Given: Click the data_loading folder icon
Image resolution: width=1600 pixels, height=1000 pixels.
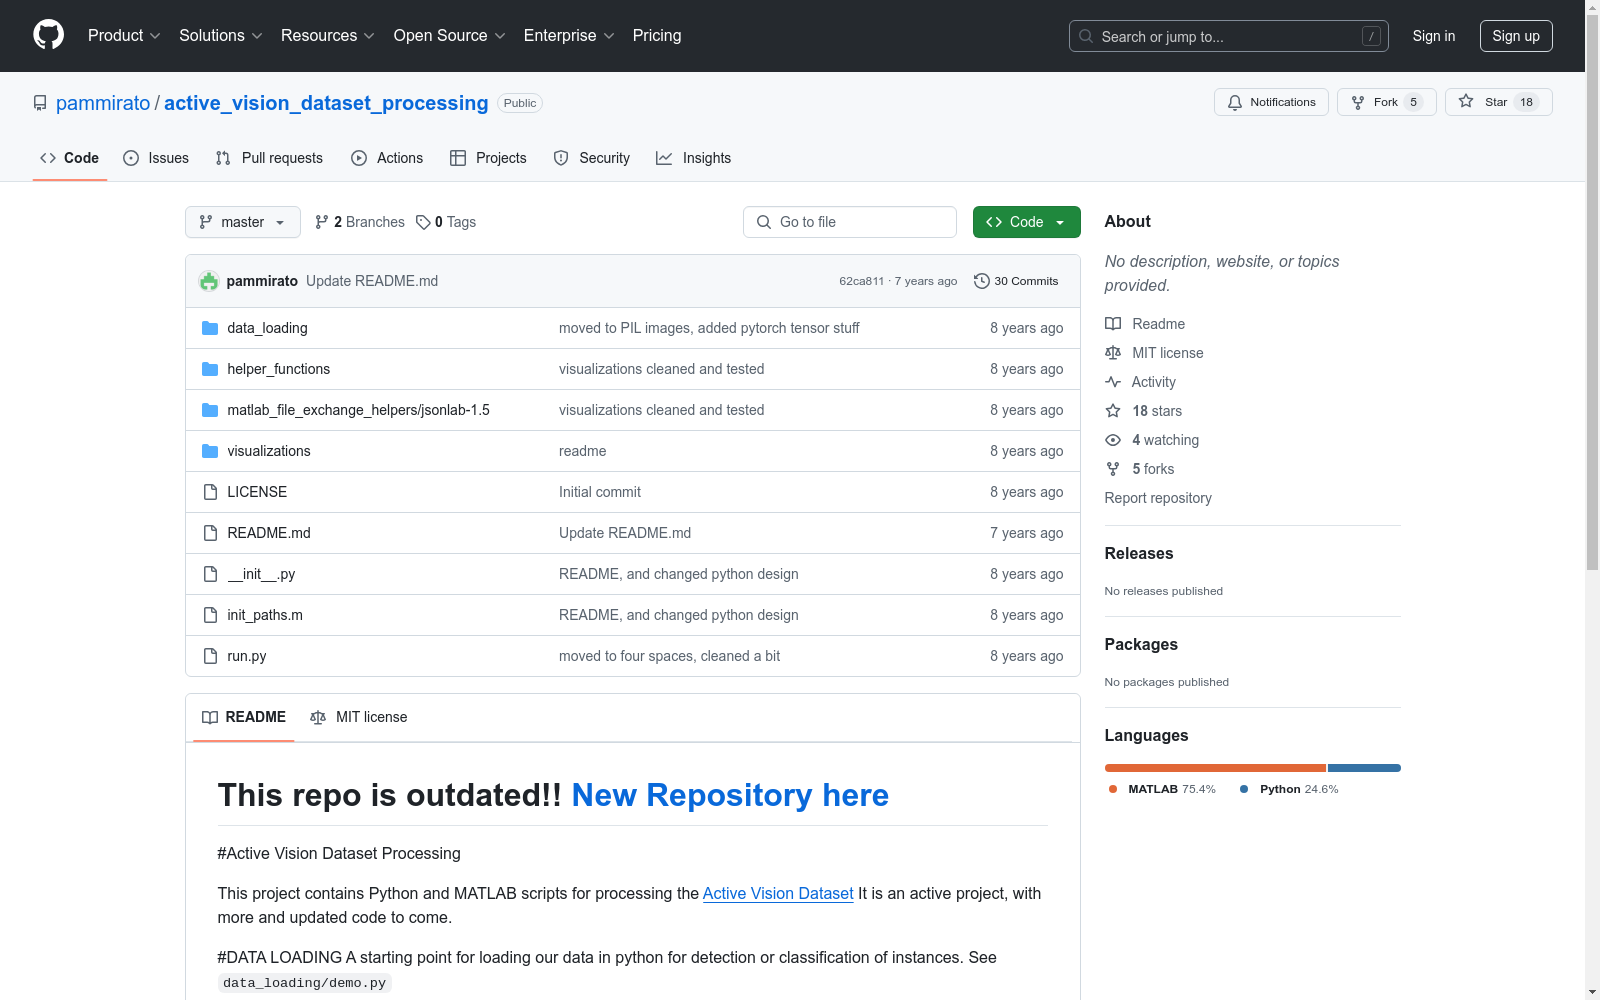Looking at the screenshot, I should pos(210,328).
